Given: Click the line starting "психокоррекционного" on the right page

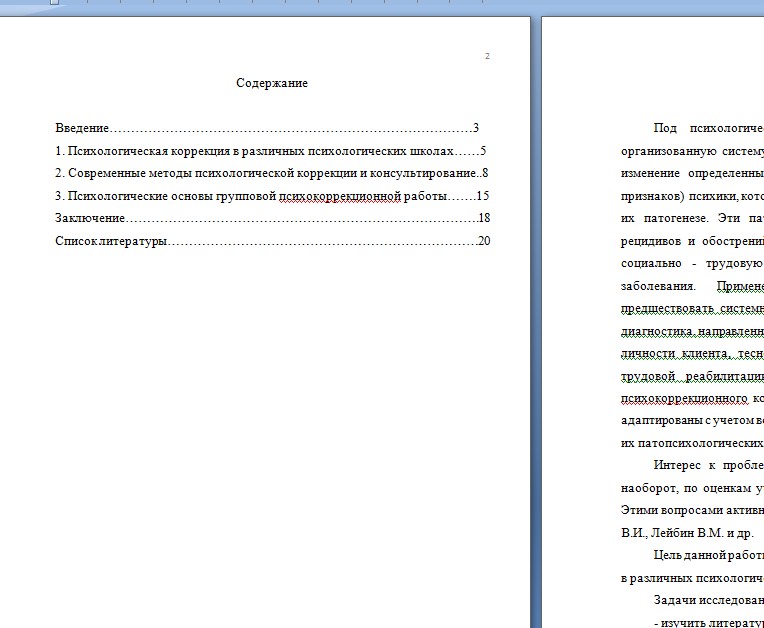Looking at the screenshot, I should pos(692,398).
